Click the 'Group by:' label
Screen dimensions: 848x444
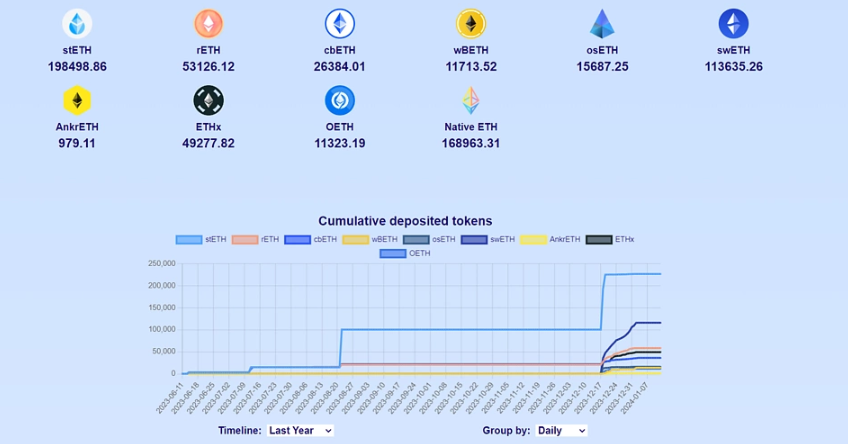[506, 430]
